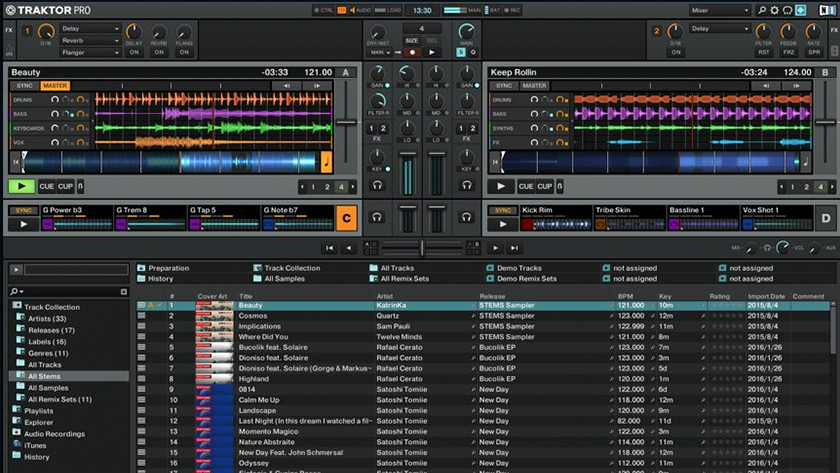This screenshot has height=473, width=840.
Task: Click the quantize note icon on Deck A
Action: (326, 161)
